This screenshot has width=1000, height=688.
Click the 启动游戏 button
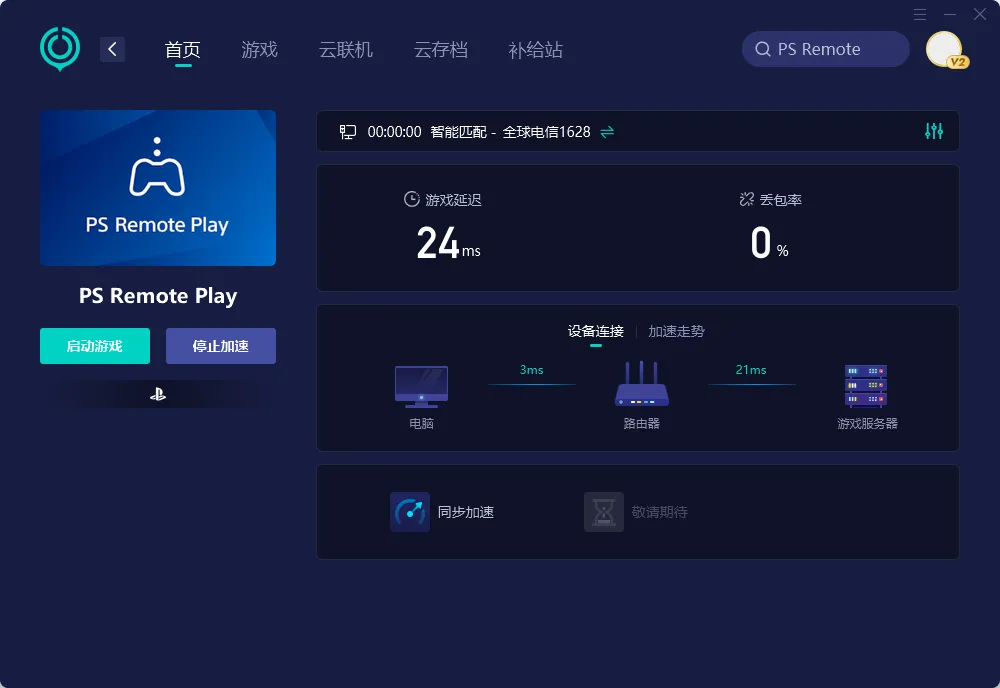[95, 346]
